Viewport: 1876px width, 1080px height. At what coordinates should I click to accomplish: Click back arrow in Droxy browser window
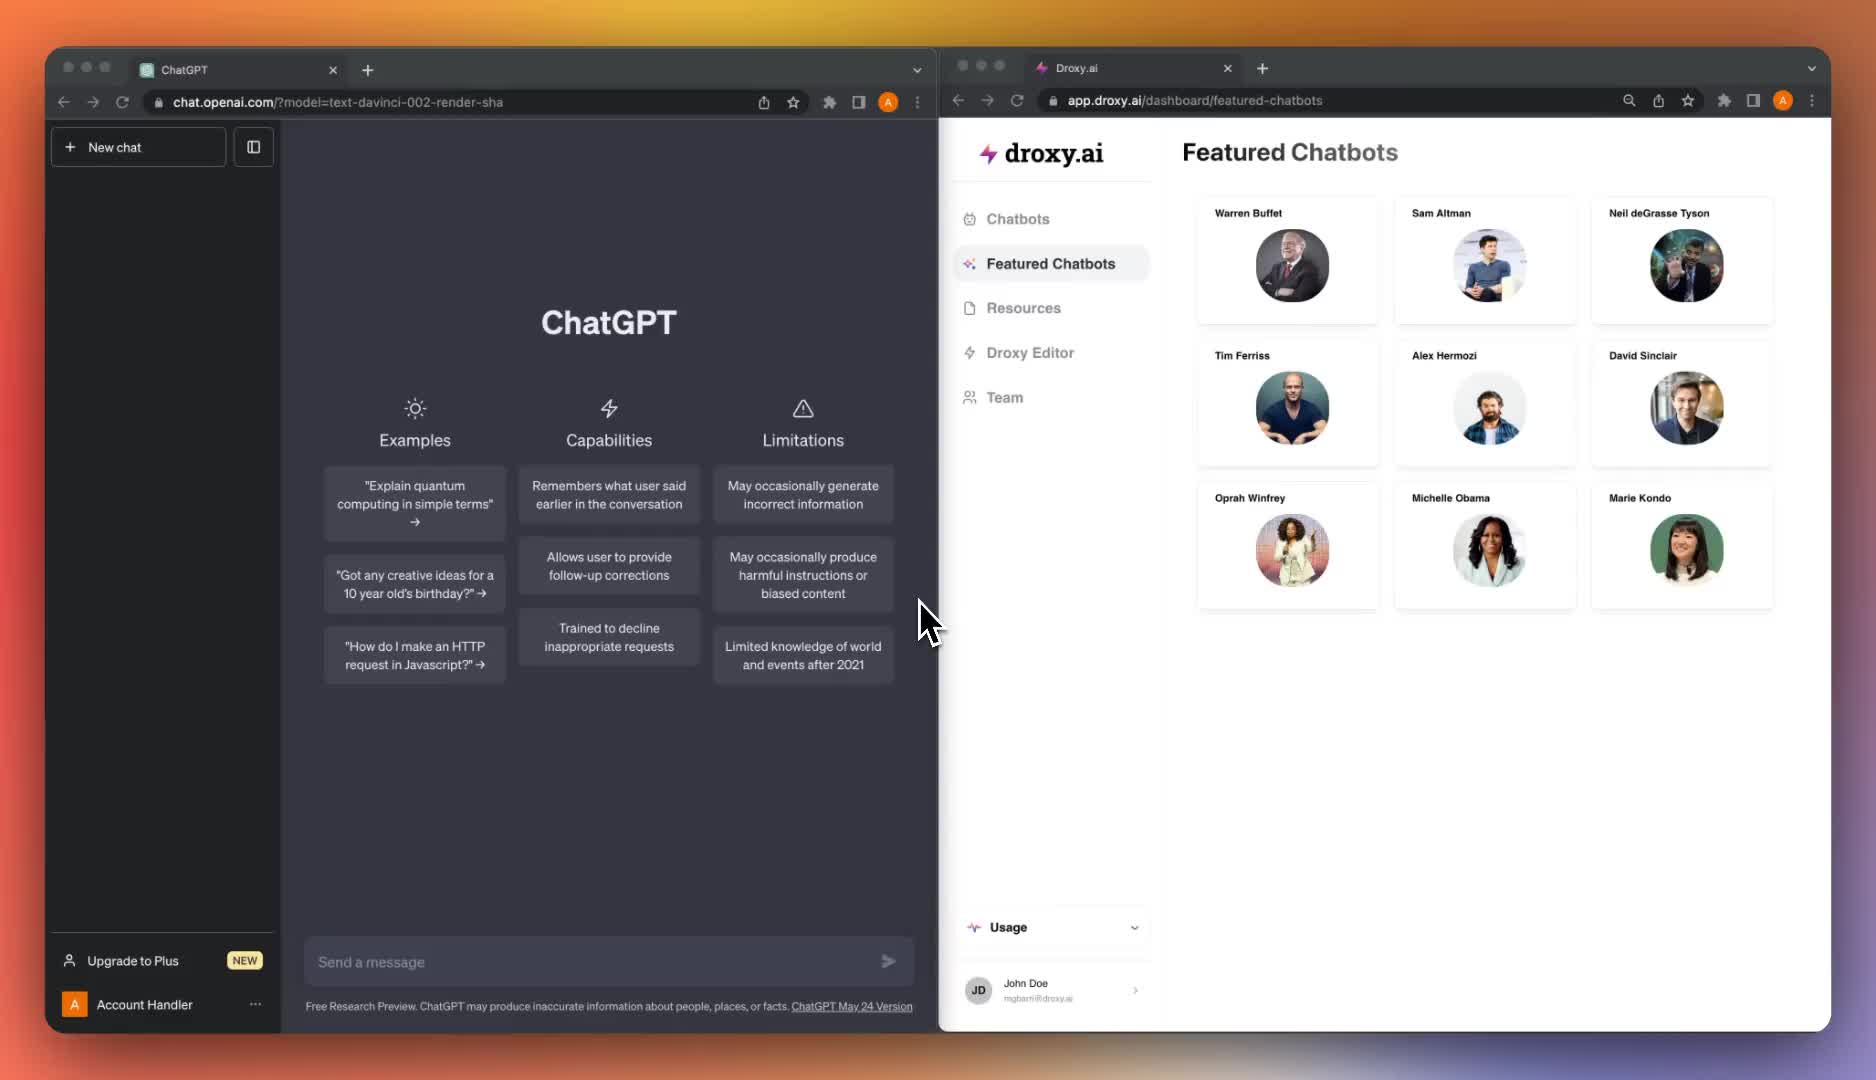click(x=958, y=100)
